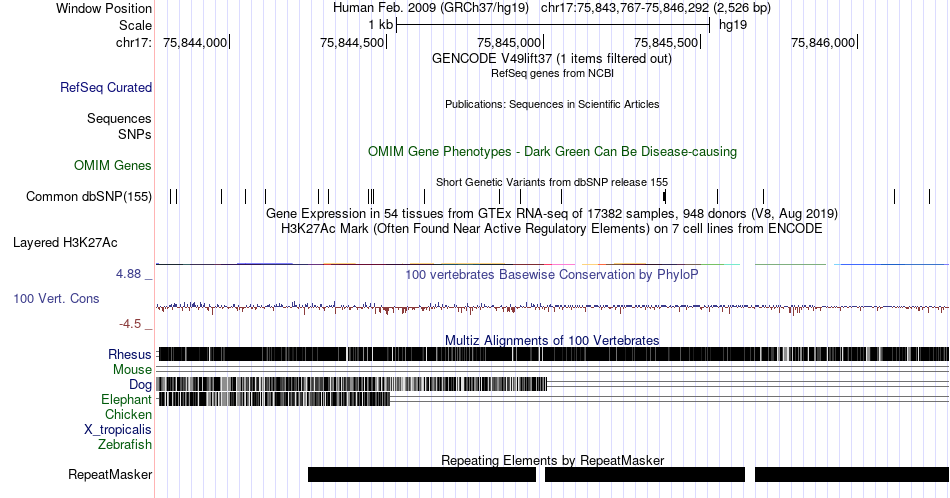Click the Window Position label
Screen dimensions: 950x498
pyautogui.click(x=104, y=8)
